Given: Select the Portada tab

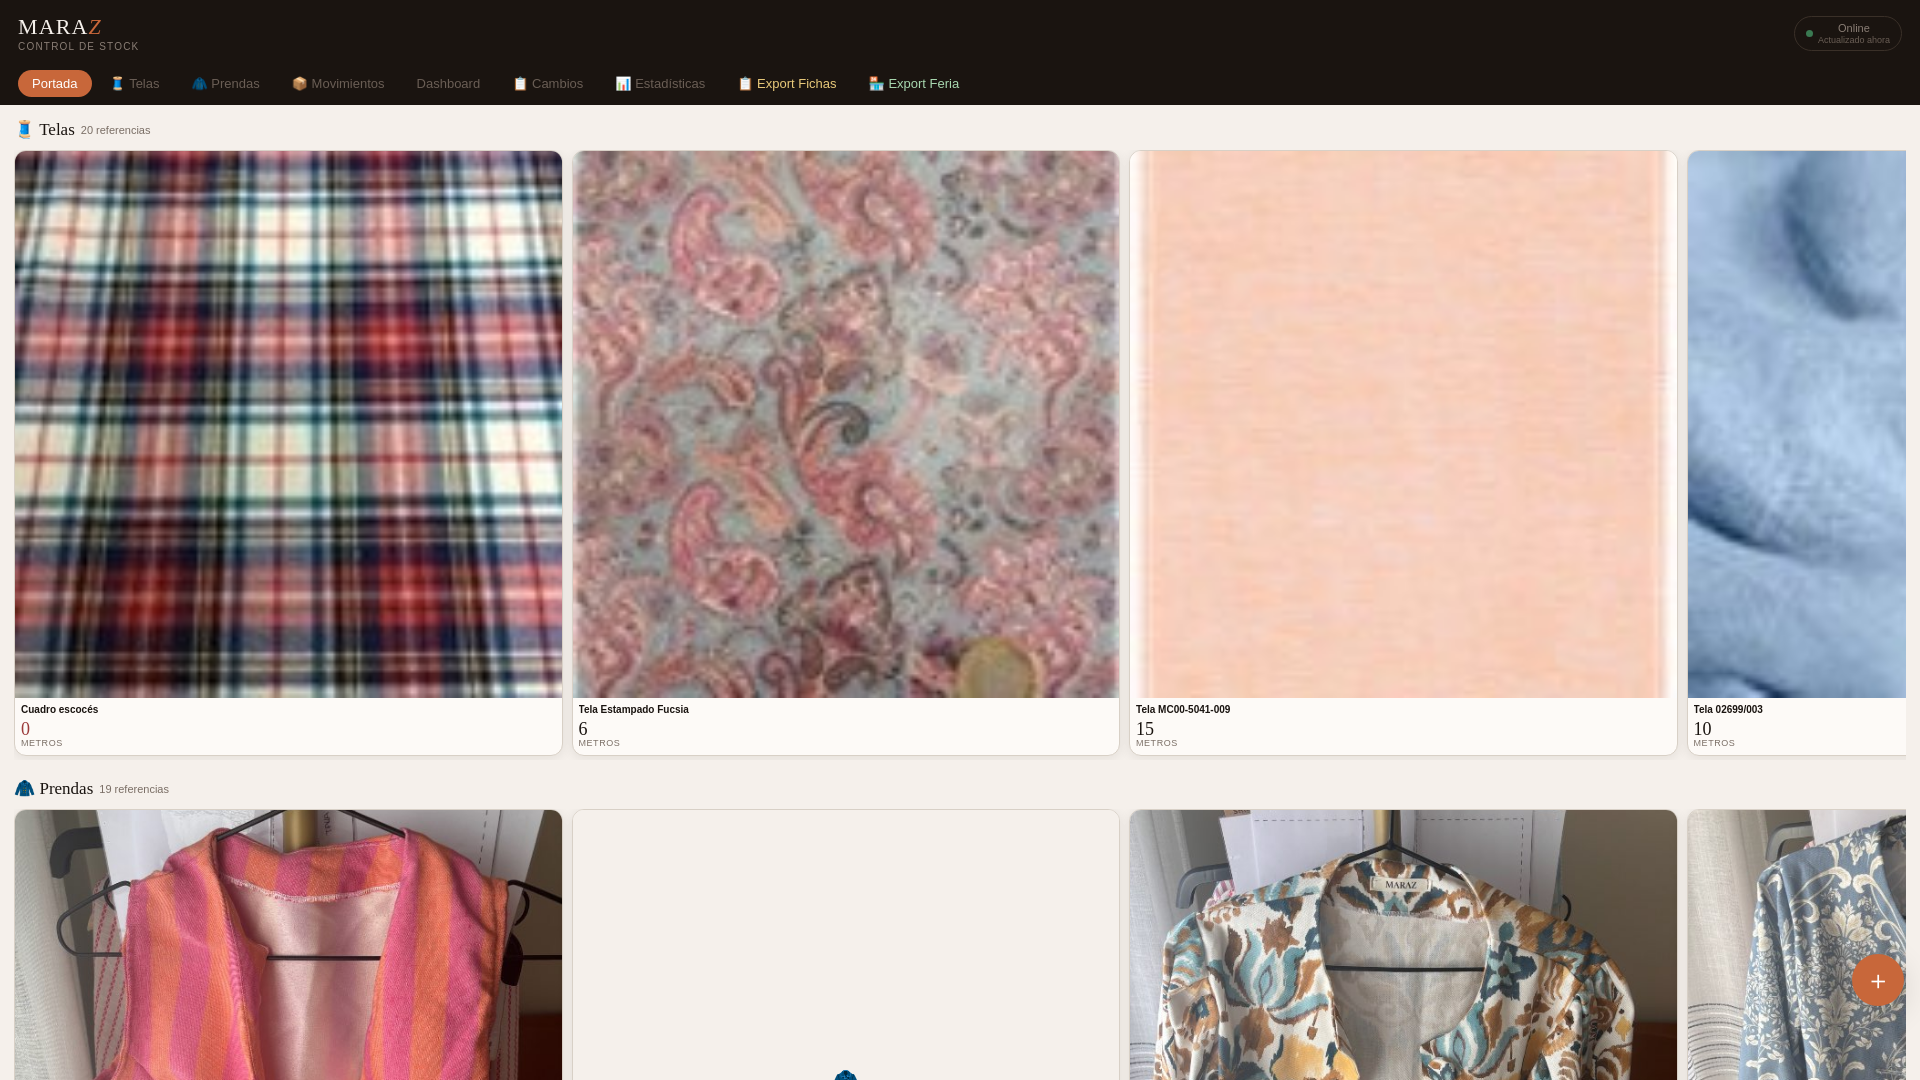Looking at the screenshot, I should [x=55, y=84].
